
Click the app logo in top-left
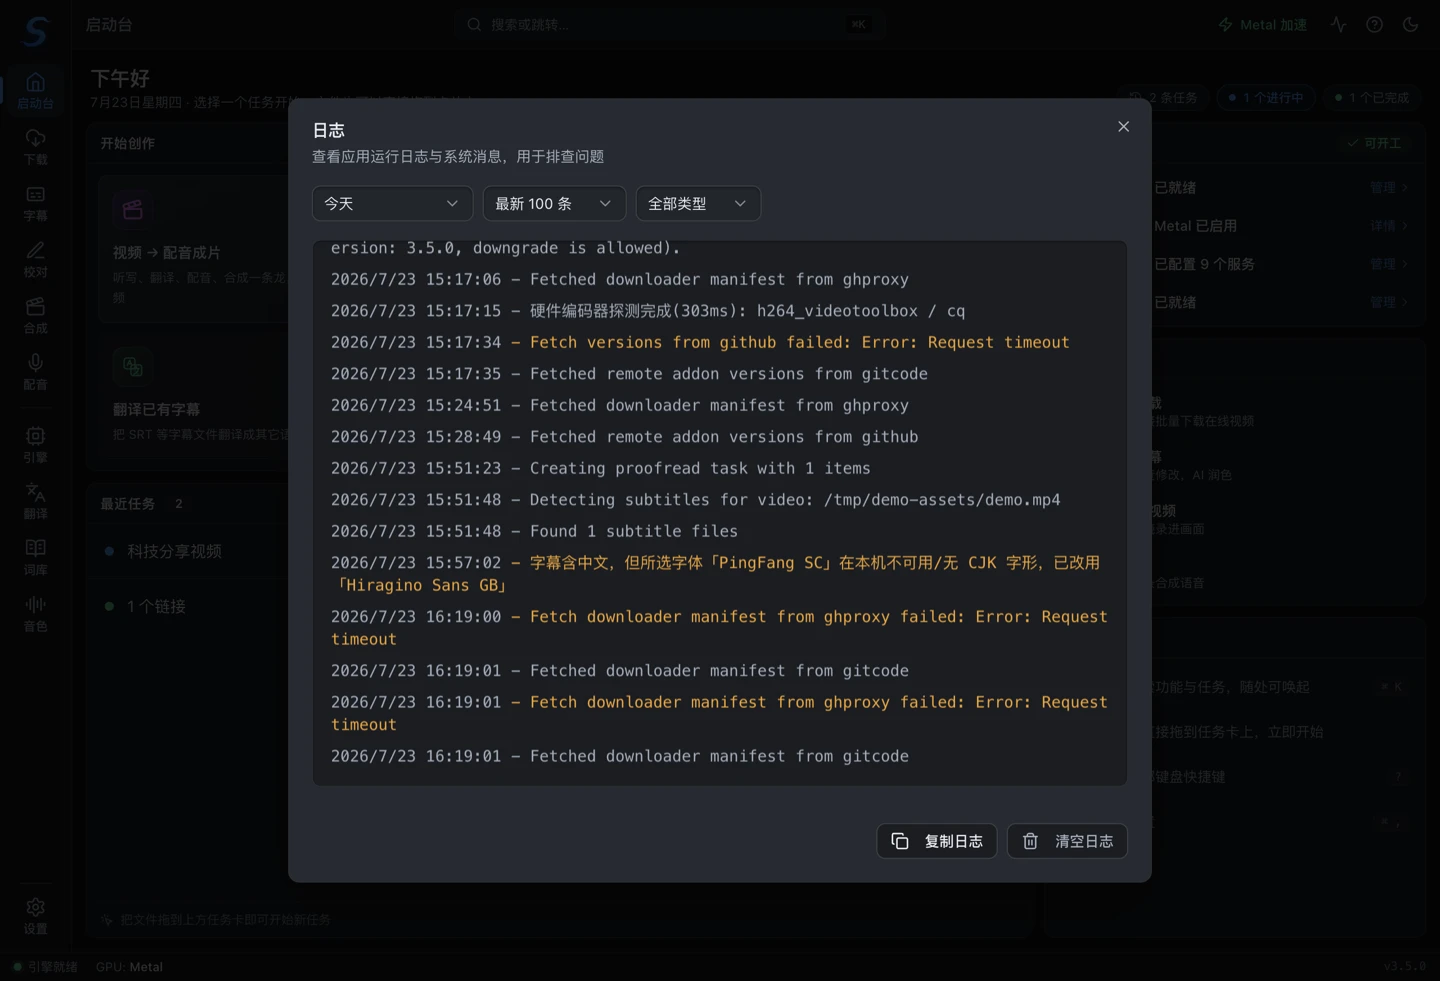pyautogui.click(x=35, y=30)
